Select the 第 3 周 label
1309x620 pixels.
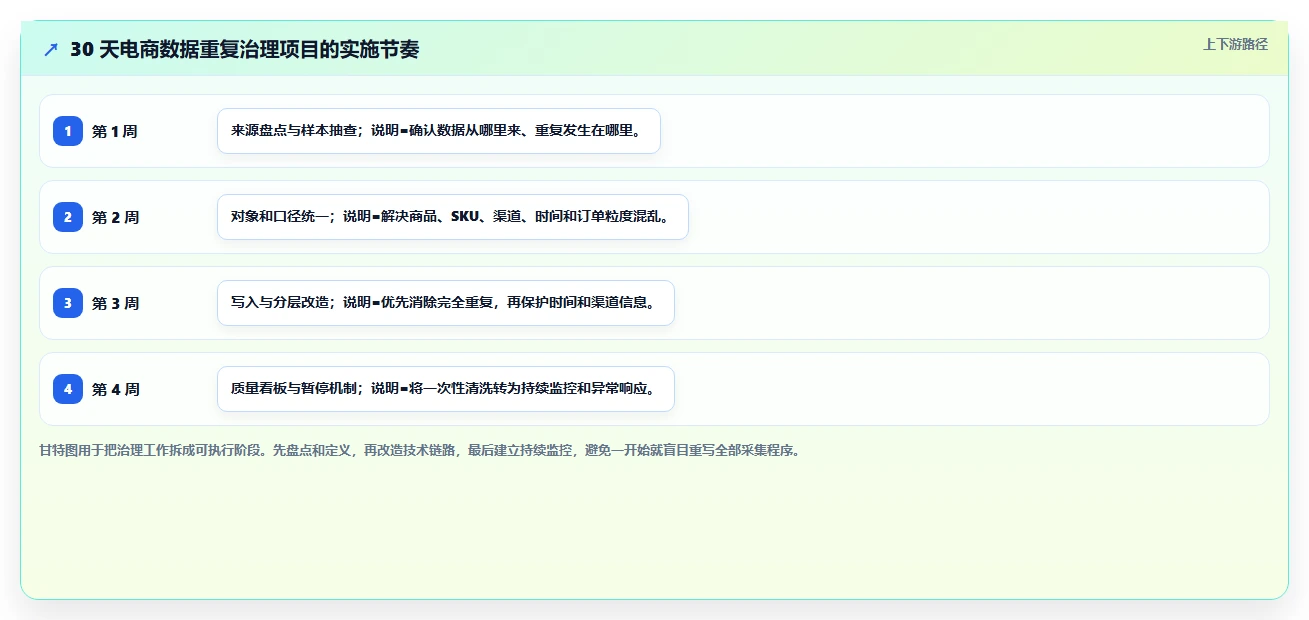pyautogui.click(x=115, y=303)
